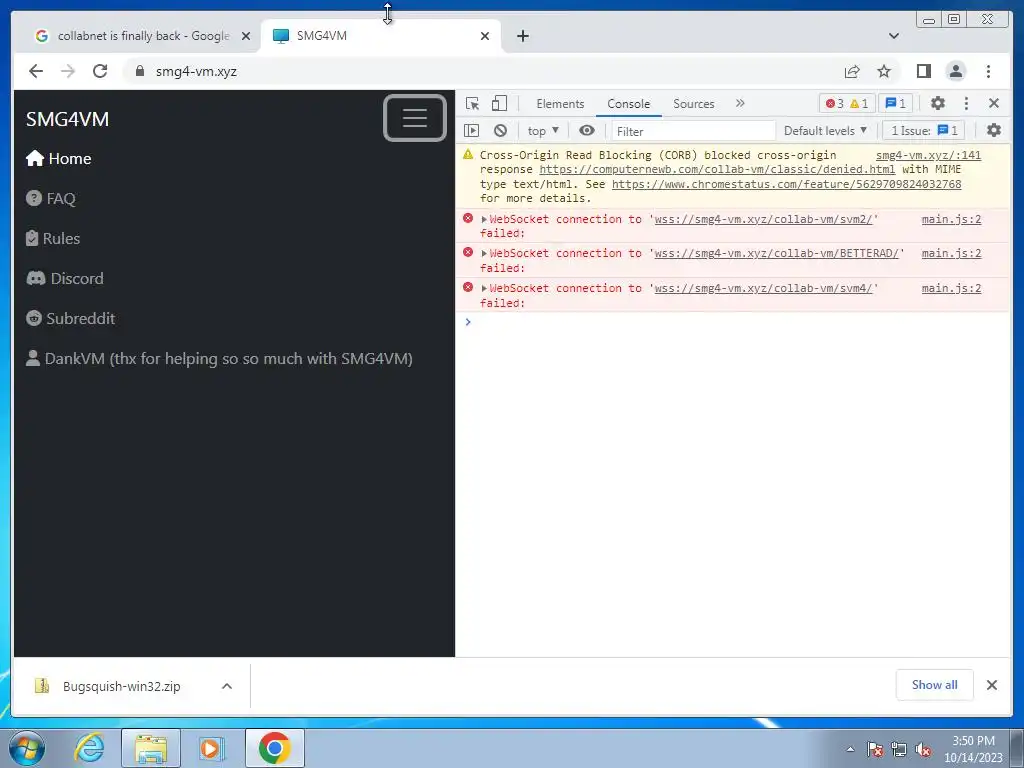
Task: Reload the current page
Action: [x=100, y=71]
